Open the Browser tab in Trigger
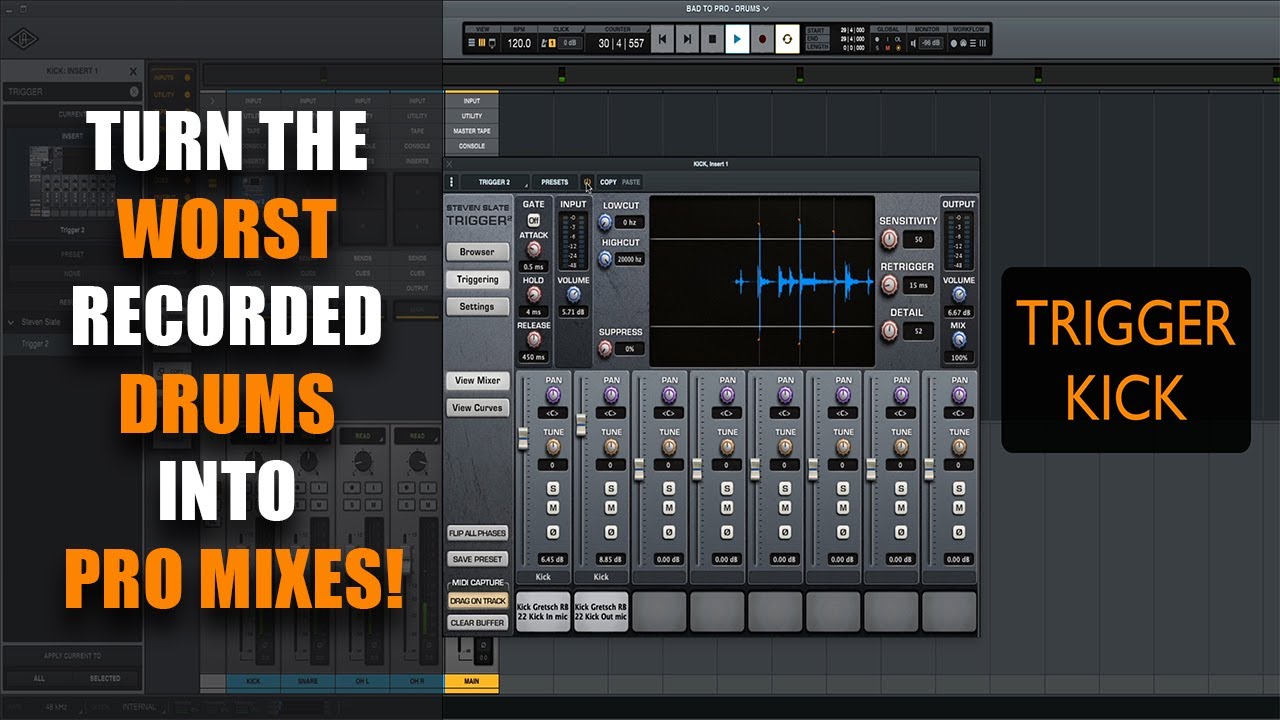This screenshot has width=1280, height=720. point(477,252)
